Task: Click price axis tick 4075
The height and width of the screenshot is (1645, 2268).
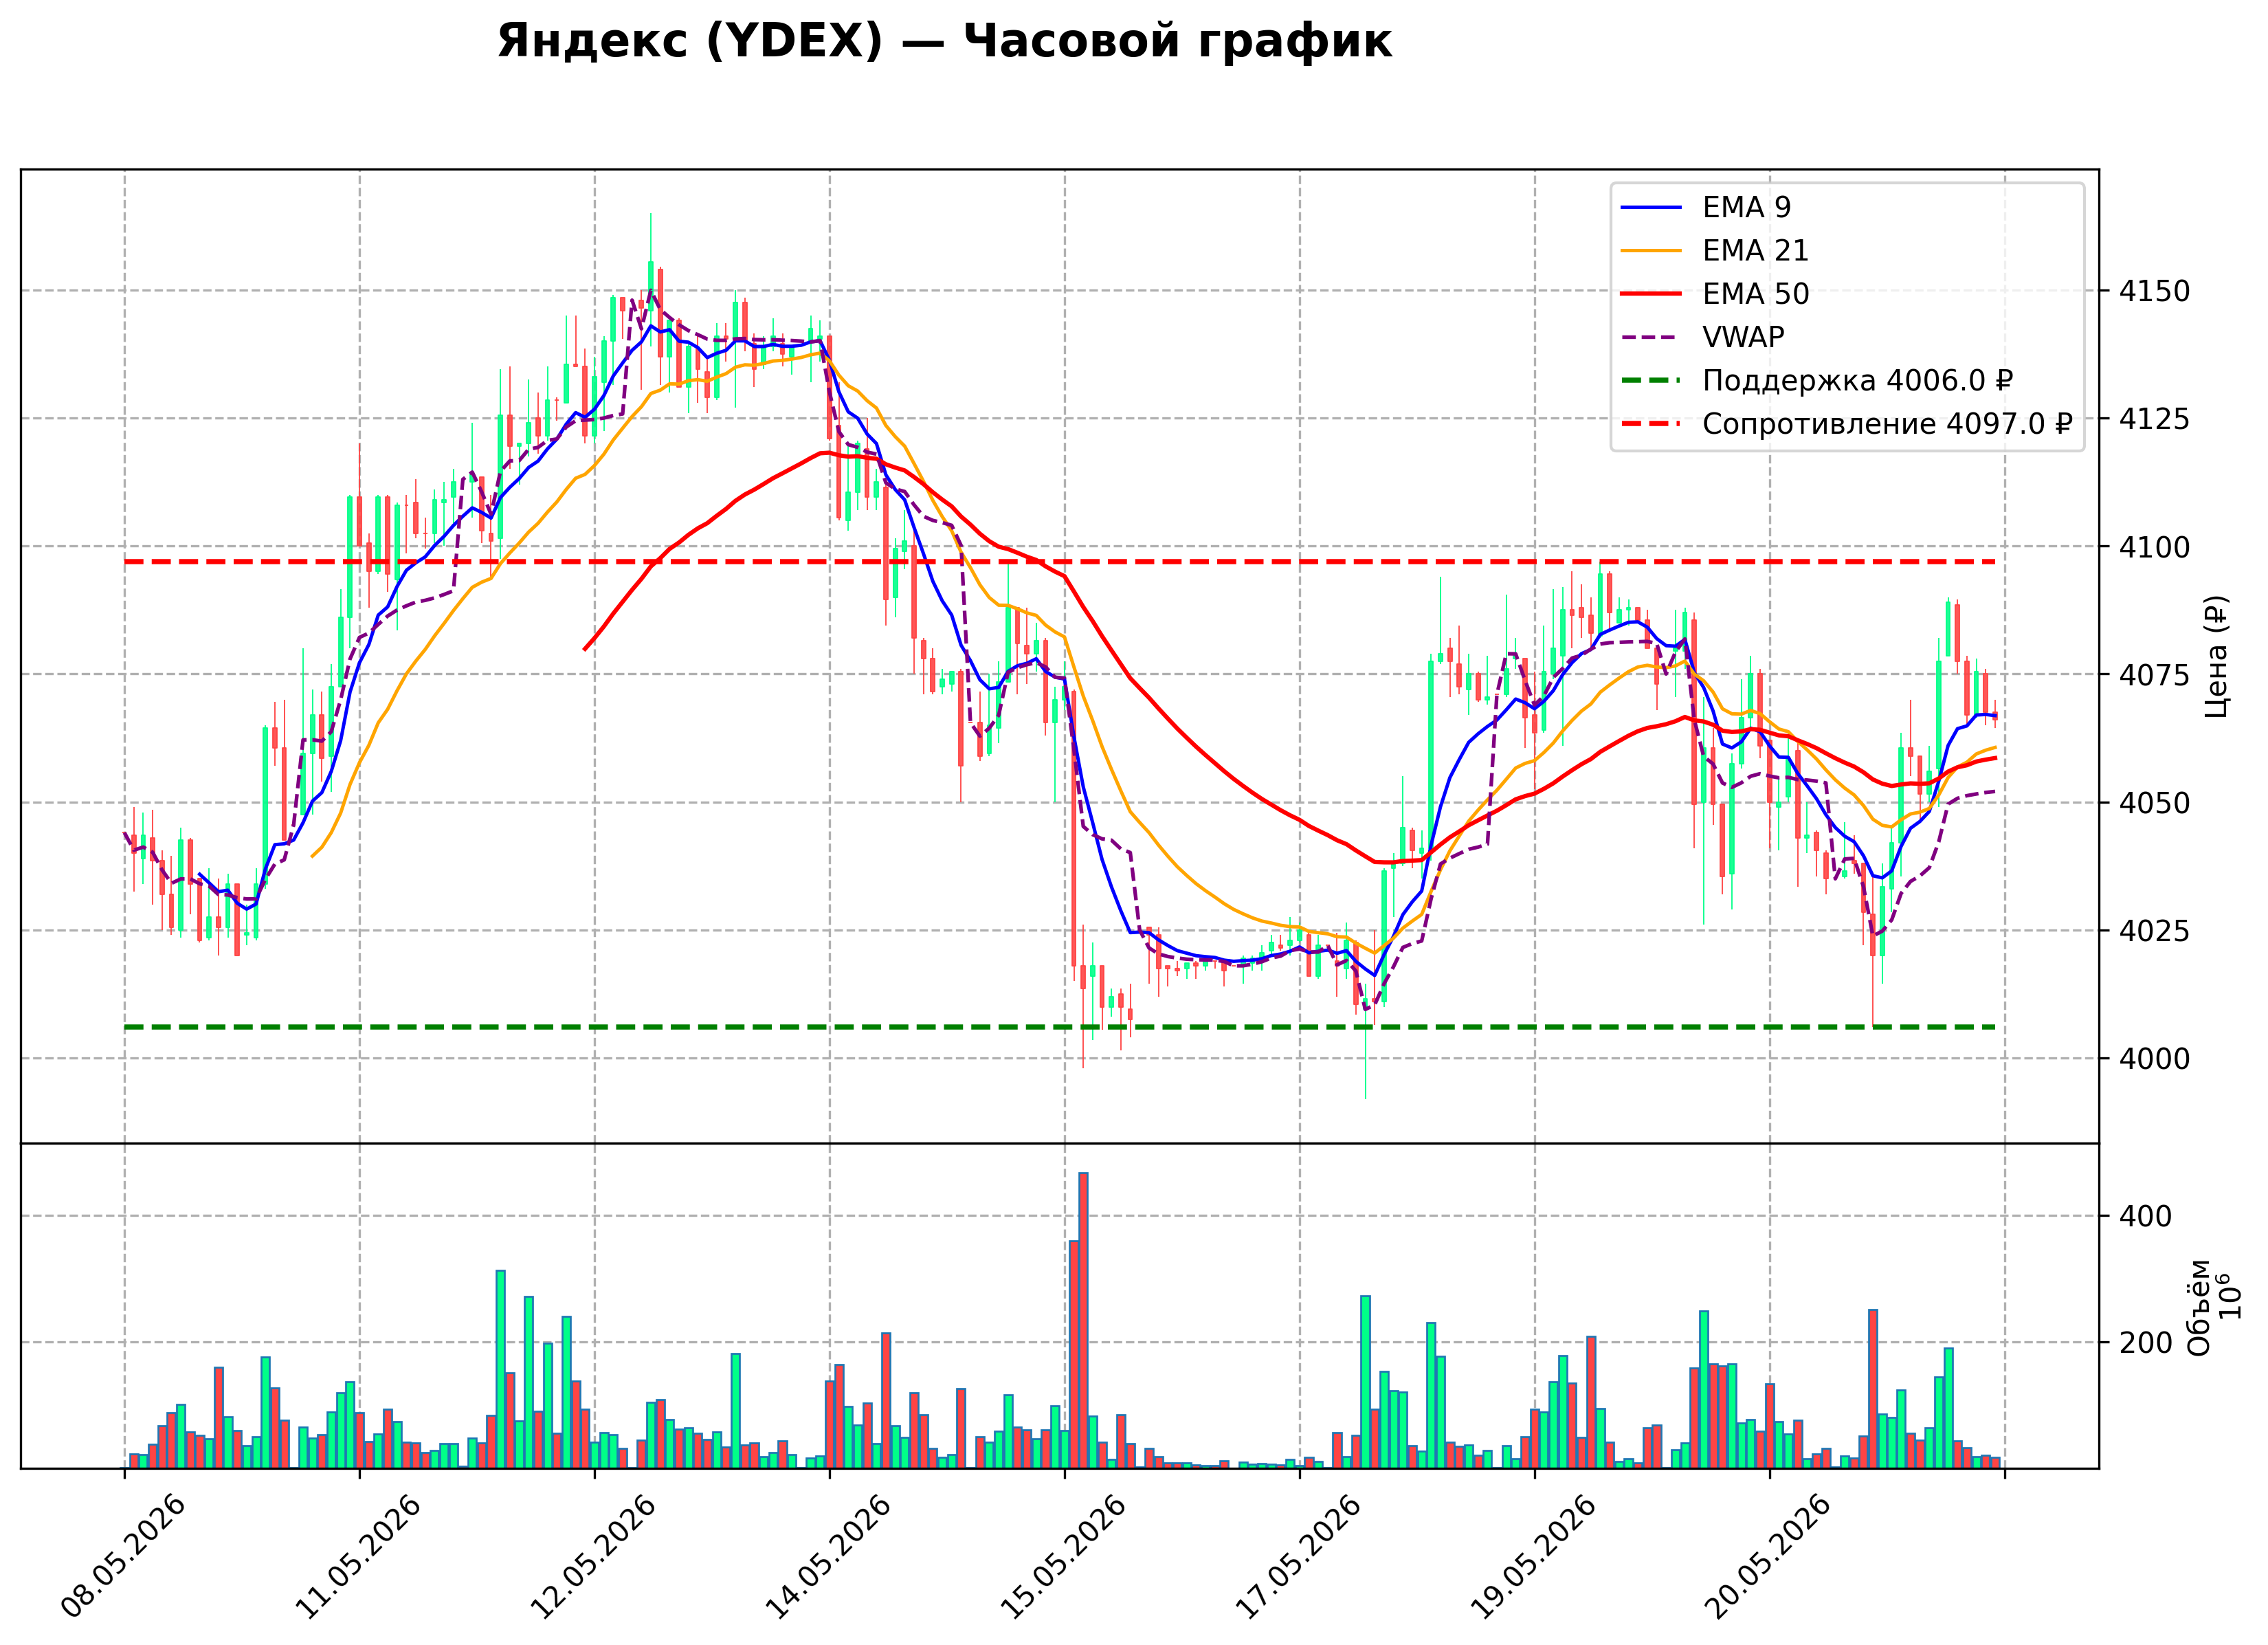Action: 2154,675
